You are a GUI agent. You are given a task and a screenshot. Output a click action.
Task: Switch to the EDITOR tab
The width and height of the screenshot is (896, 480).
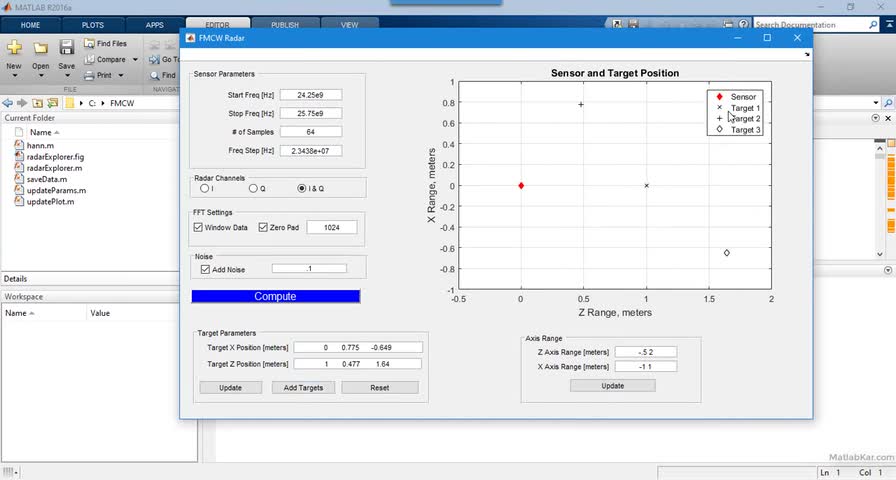click(218, 25)
